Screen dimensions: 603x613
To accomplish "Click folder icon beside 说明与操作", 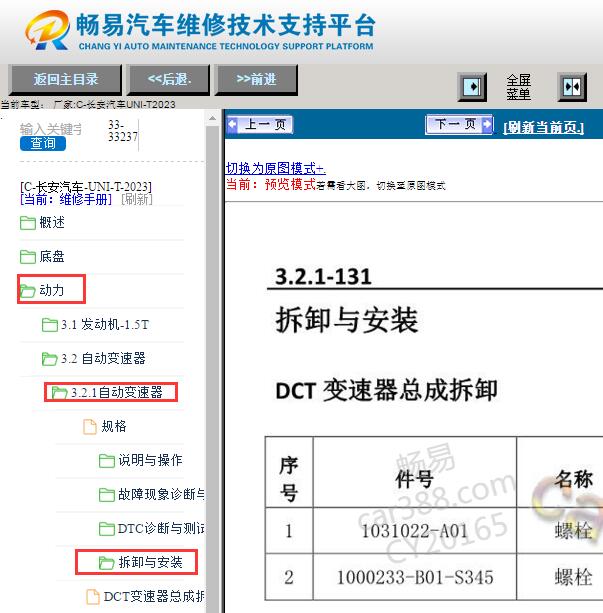I will coord(107,461).
